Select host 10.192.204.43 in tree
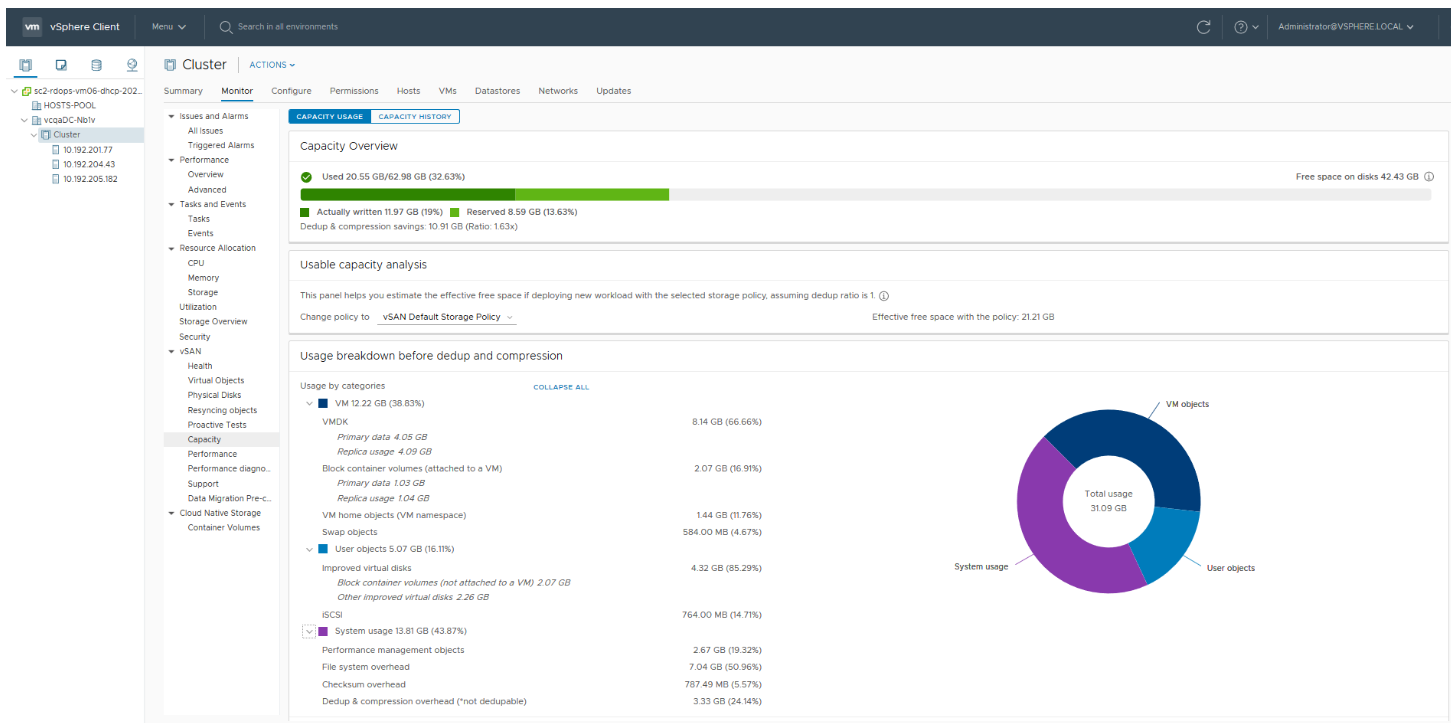1451x723 pixels. [x=89, y=164]
